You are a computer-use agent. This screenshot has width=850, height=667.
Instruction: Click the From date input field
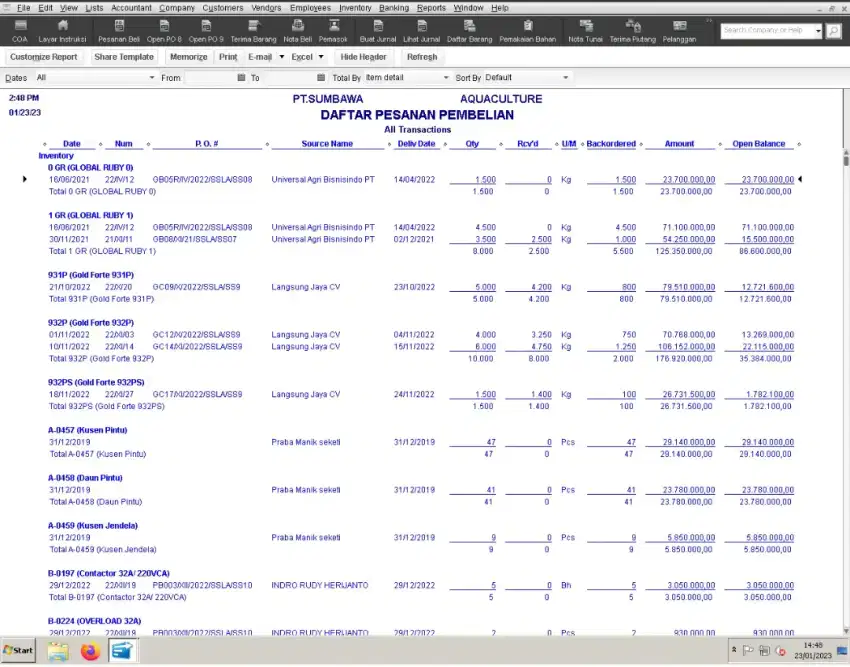pyautogui.click(x=211, y=78)
